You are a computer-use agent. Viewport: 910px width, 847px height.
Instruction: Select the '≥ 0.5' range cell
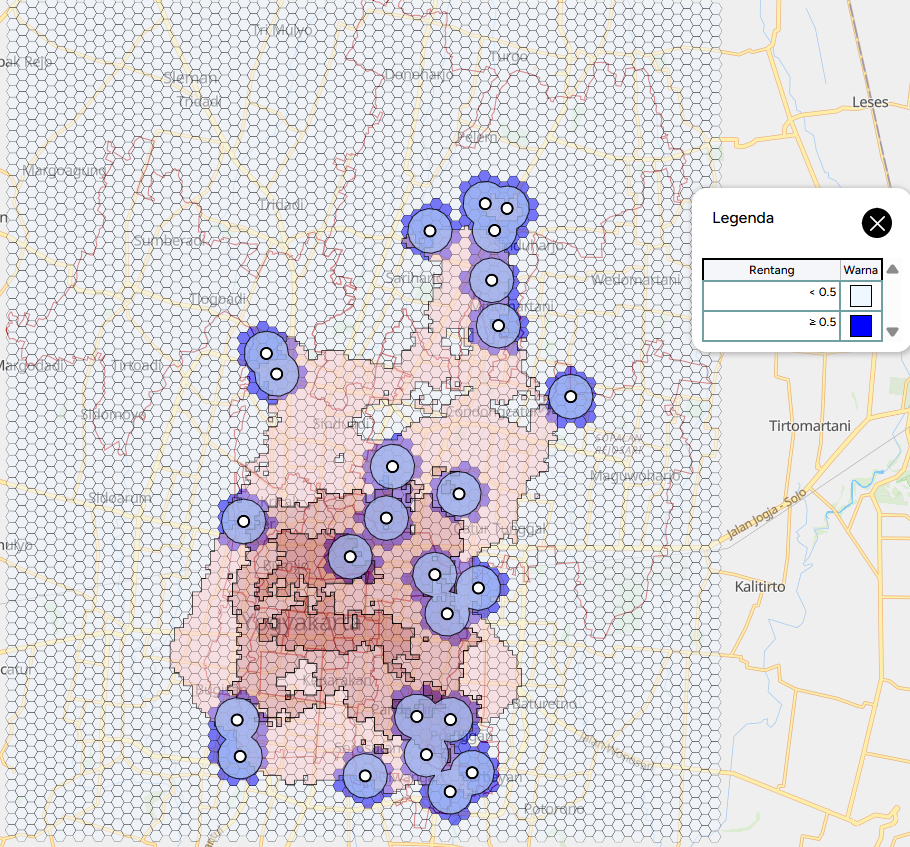pyautogui.click(x=771, y=326)
